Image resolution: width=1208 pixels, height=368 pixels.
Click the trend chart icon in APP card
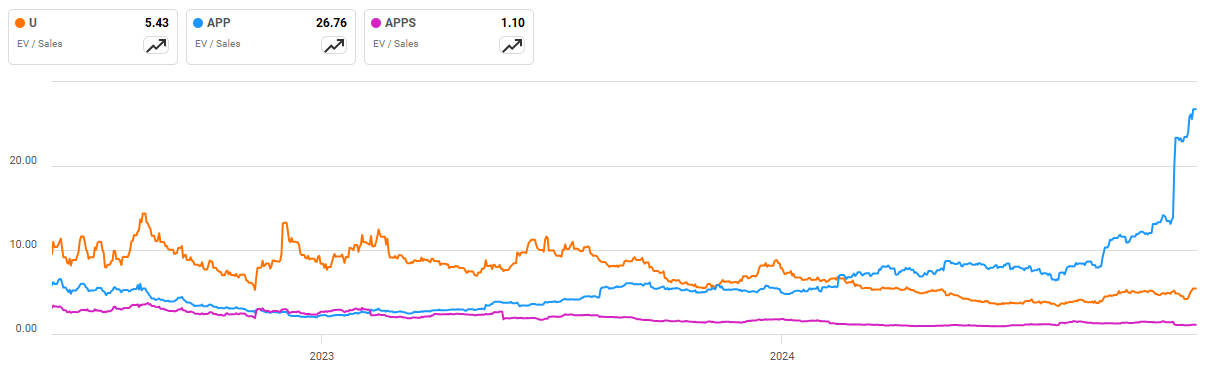334,45
